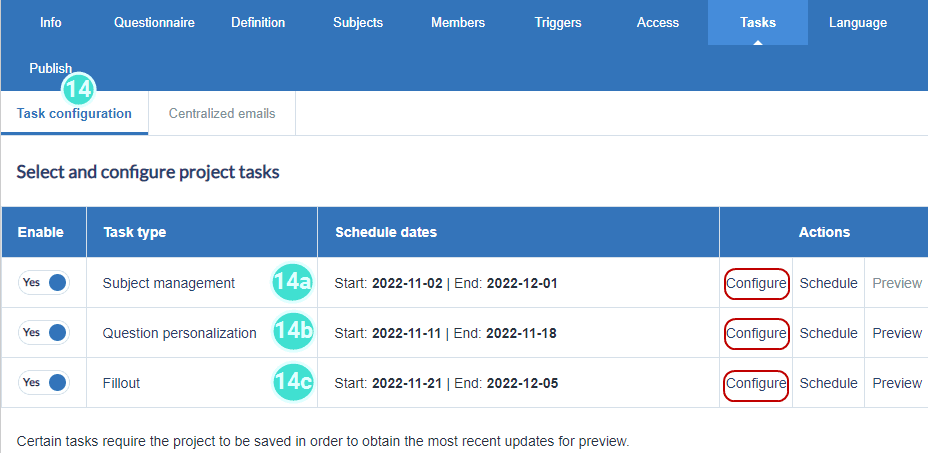Screen dimensions: 928x453
Task: Click start date 2022-11-21
Action: point(407,383)
